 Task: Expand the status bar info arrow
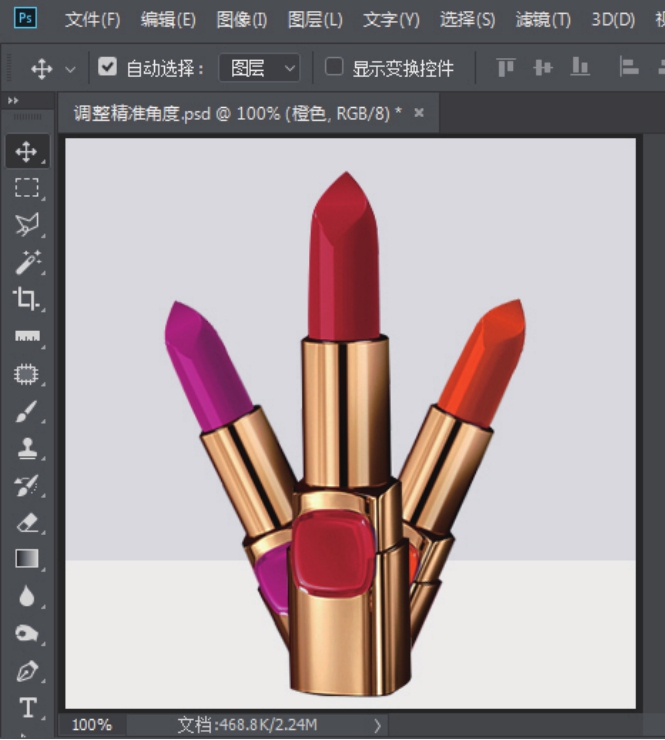click(377, 725)
